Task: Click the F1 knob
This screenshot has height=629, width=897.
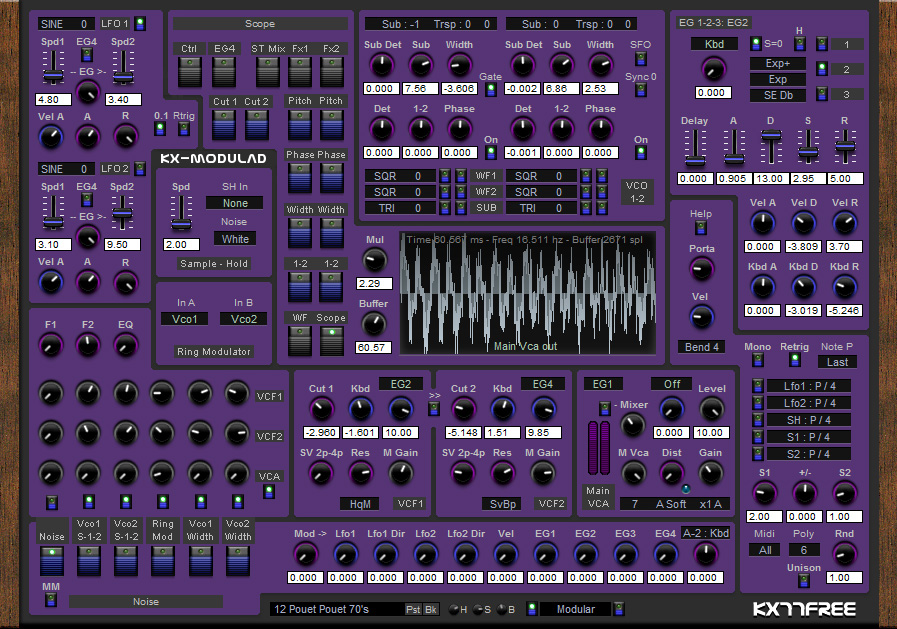Action: coord(50,345)
